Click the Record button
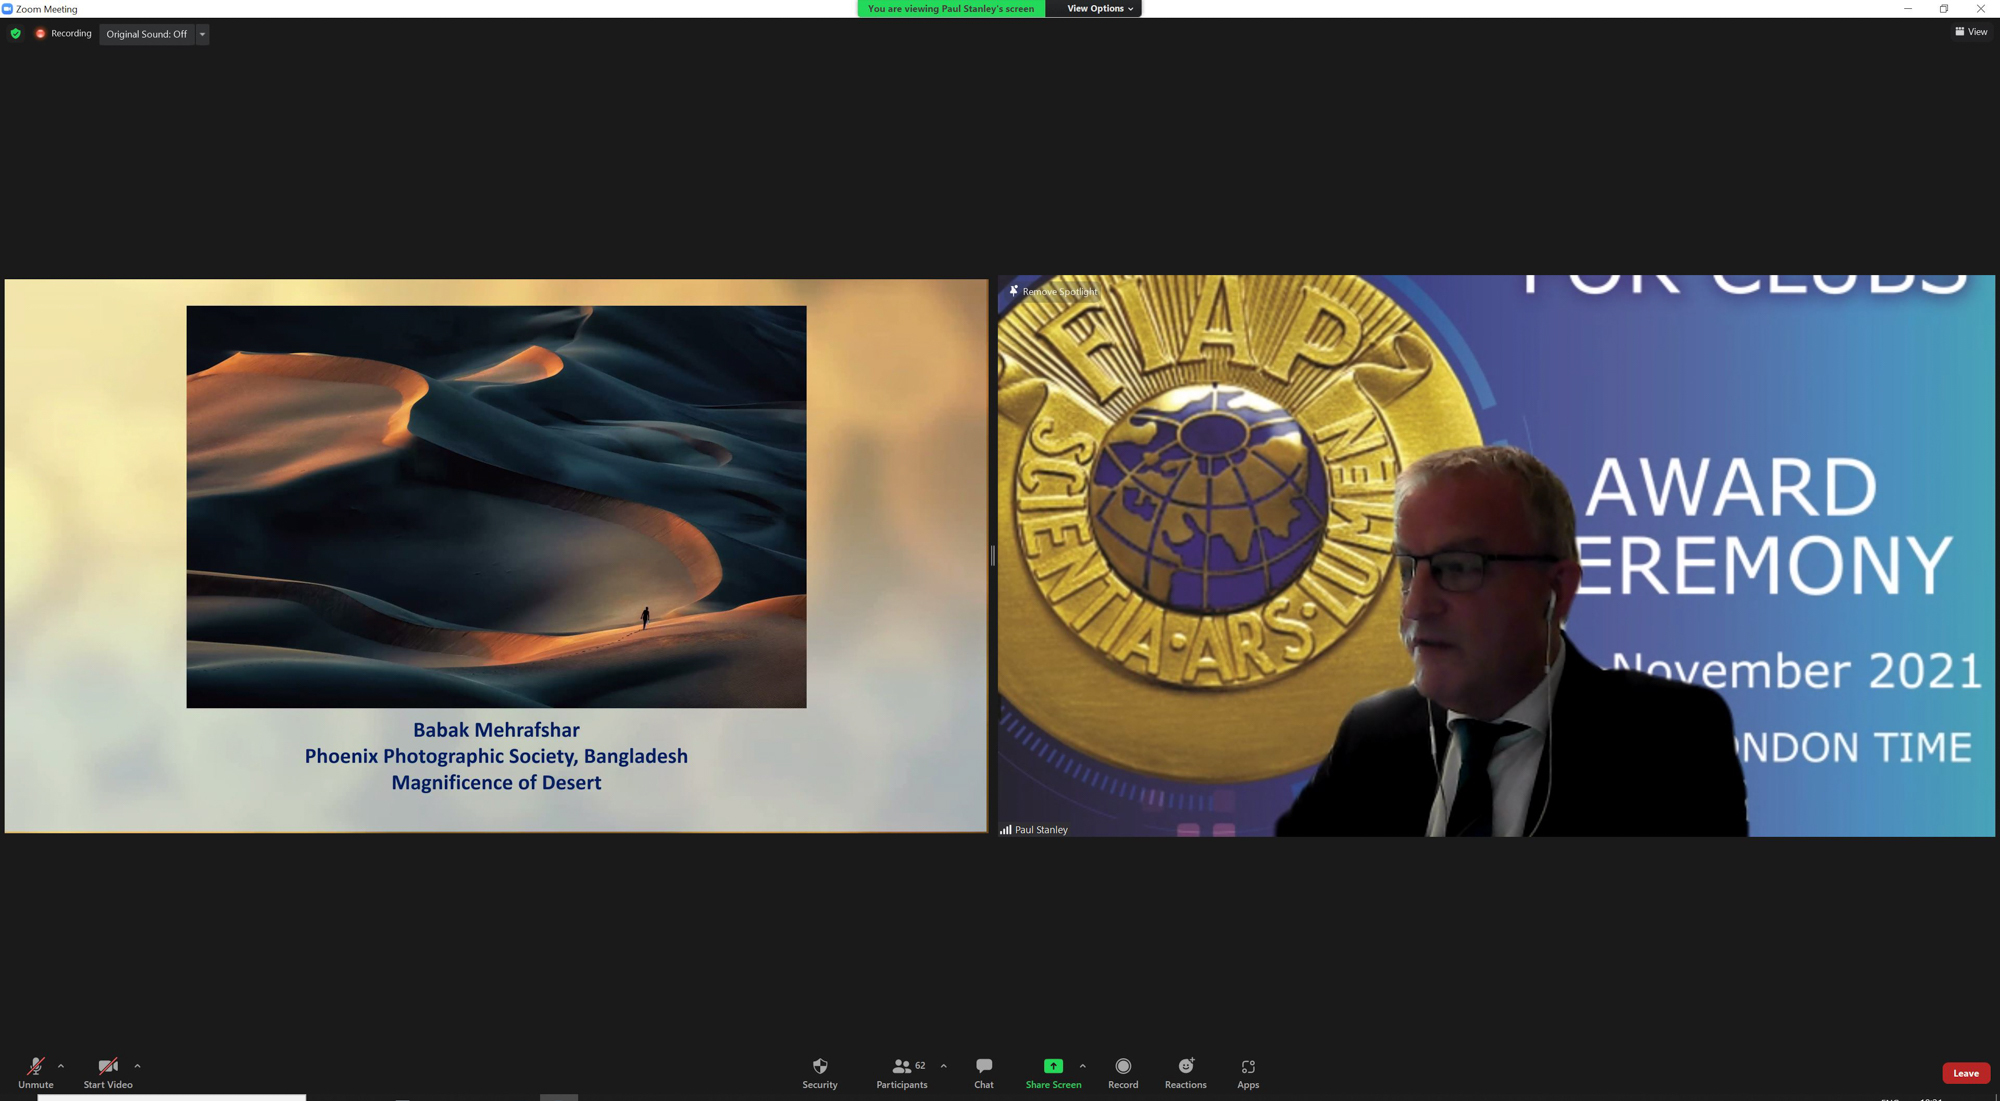2000x1101 pixels. [x=1123, y=1073]
